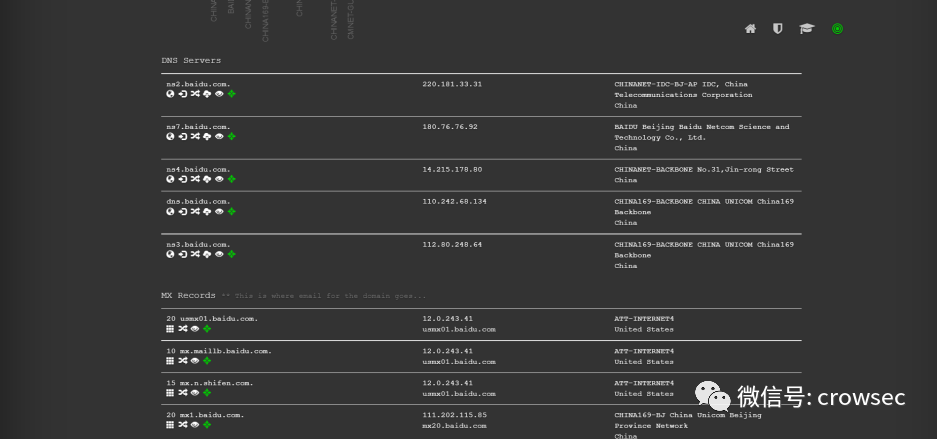
Task: Click green arrows icon under mx.n.shifen.com
Action: [207, 393]
